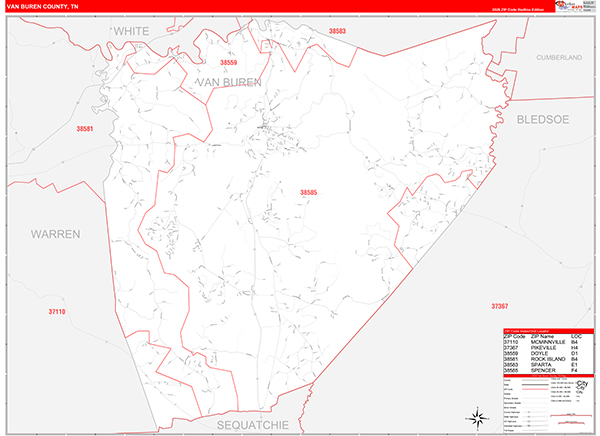
Task: Click SPARTA in the ZIP index table
Action: pos(540,365)
